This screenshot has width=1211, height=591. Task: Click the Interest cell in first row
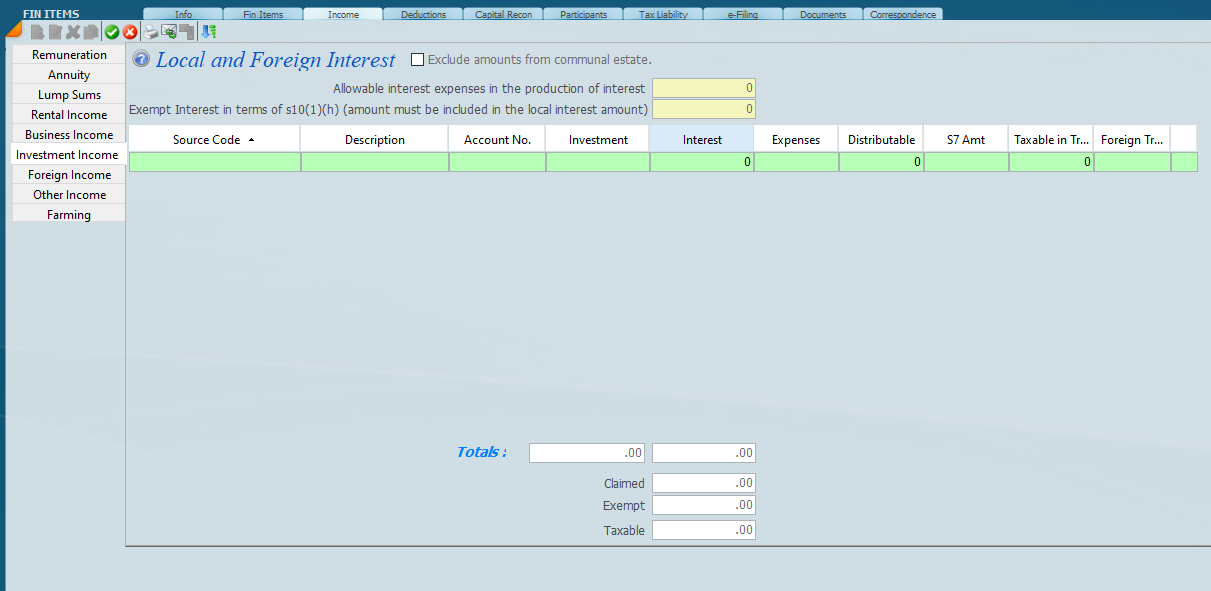[701, 162]
